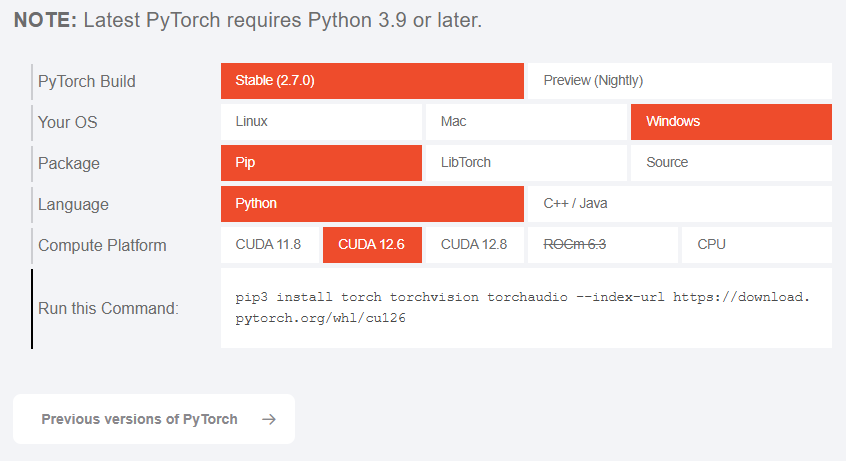This screenshot has height=461, width=846.
Task: Switch to CUDA 12.8 compute platform
Action: point(474,245)
